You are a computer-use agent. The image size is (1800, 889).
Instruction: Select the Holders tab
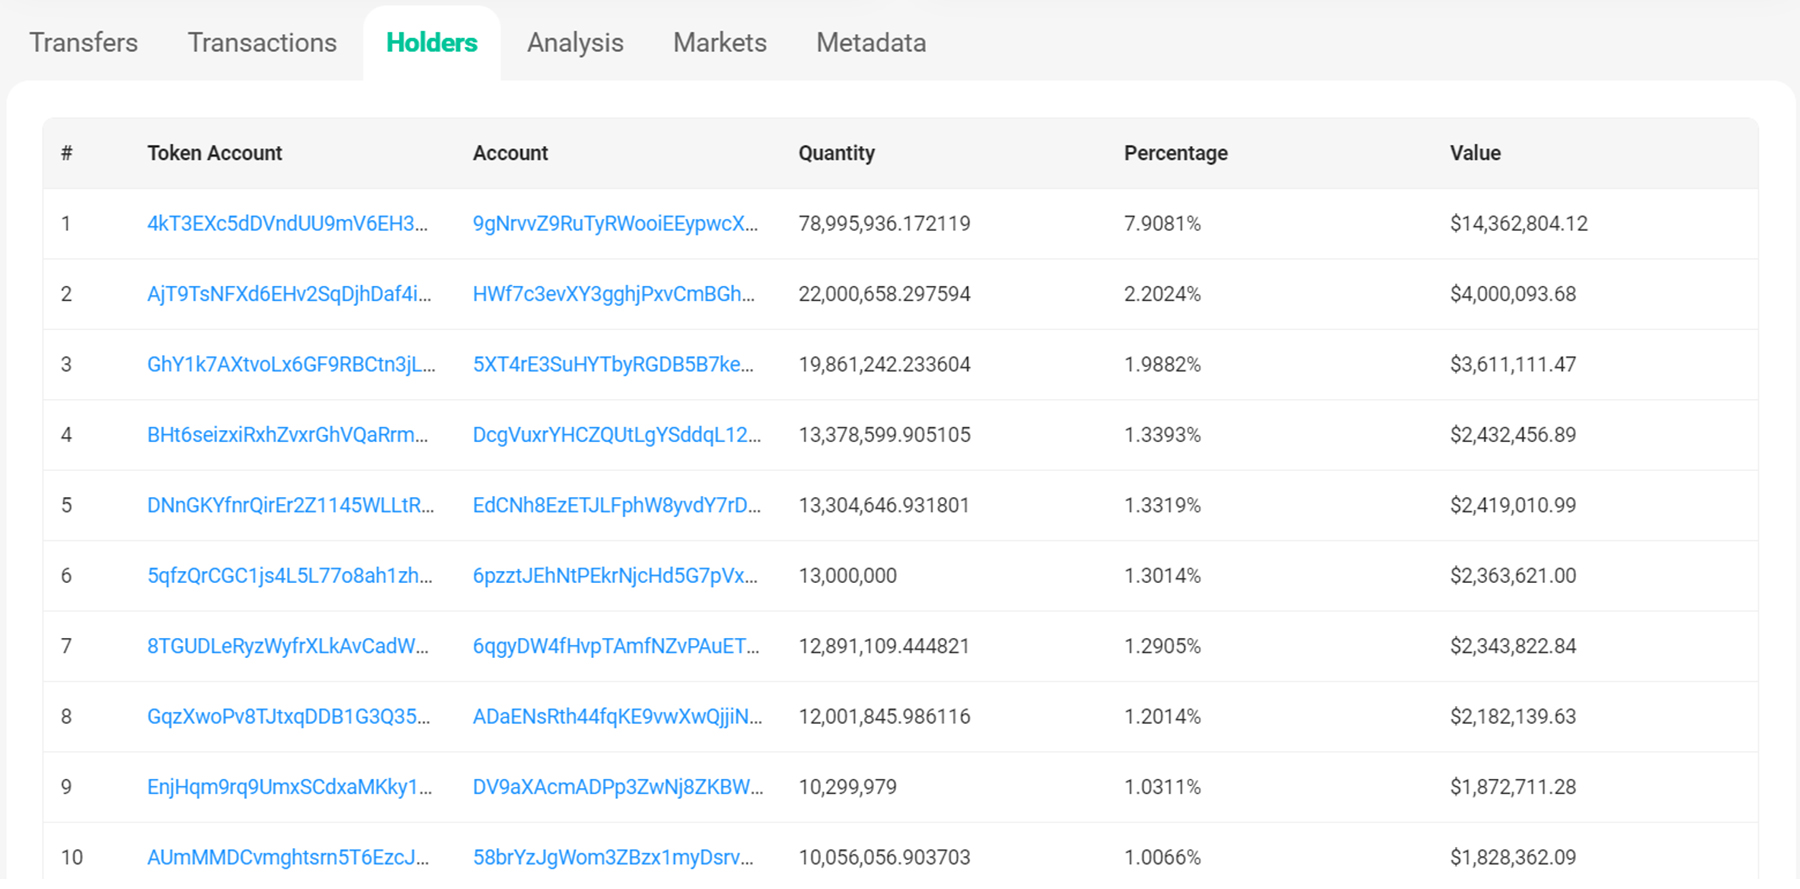point(431,43)
